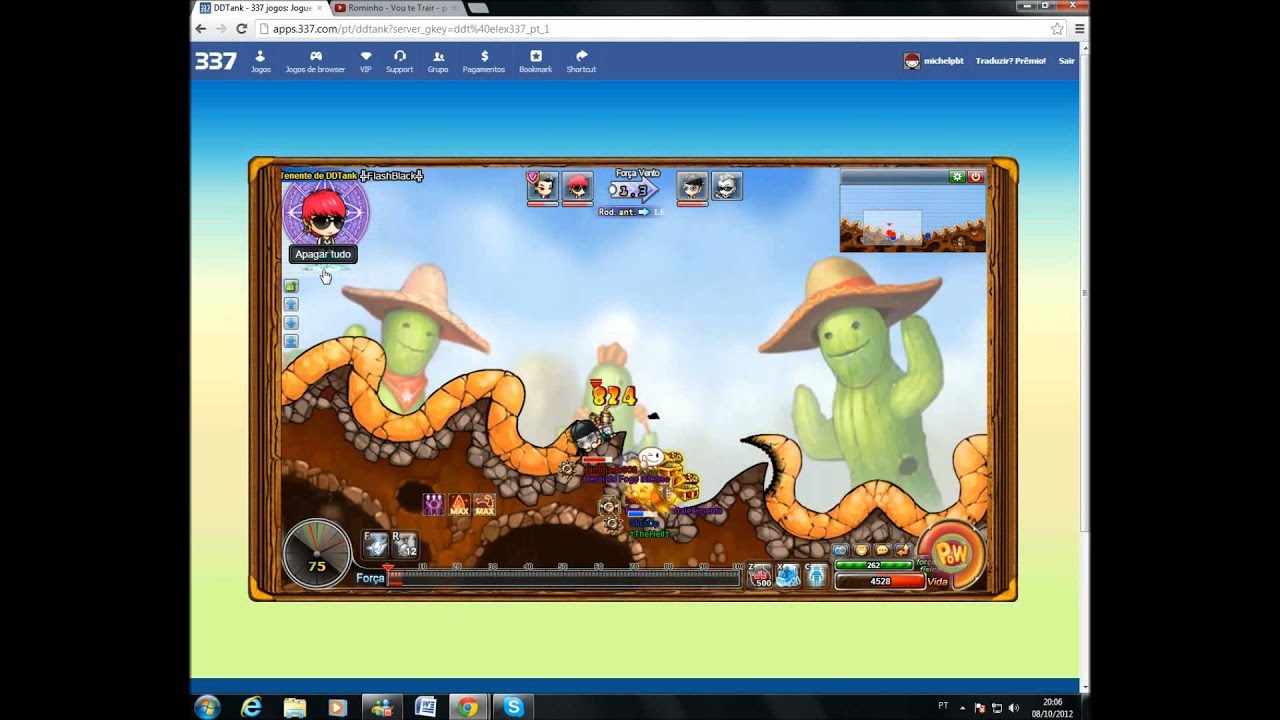Screen dimensions: 1280x720
Task: Reload the page with refresh icon
Action: click(x=241, y=29)
